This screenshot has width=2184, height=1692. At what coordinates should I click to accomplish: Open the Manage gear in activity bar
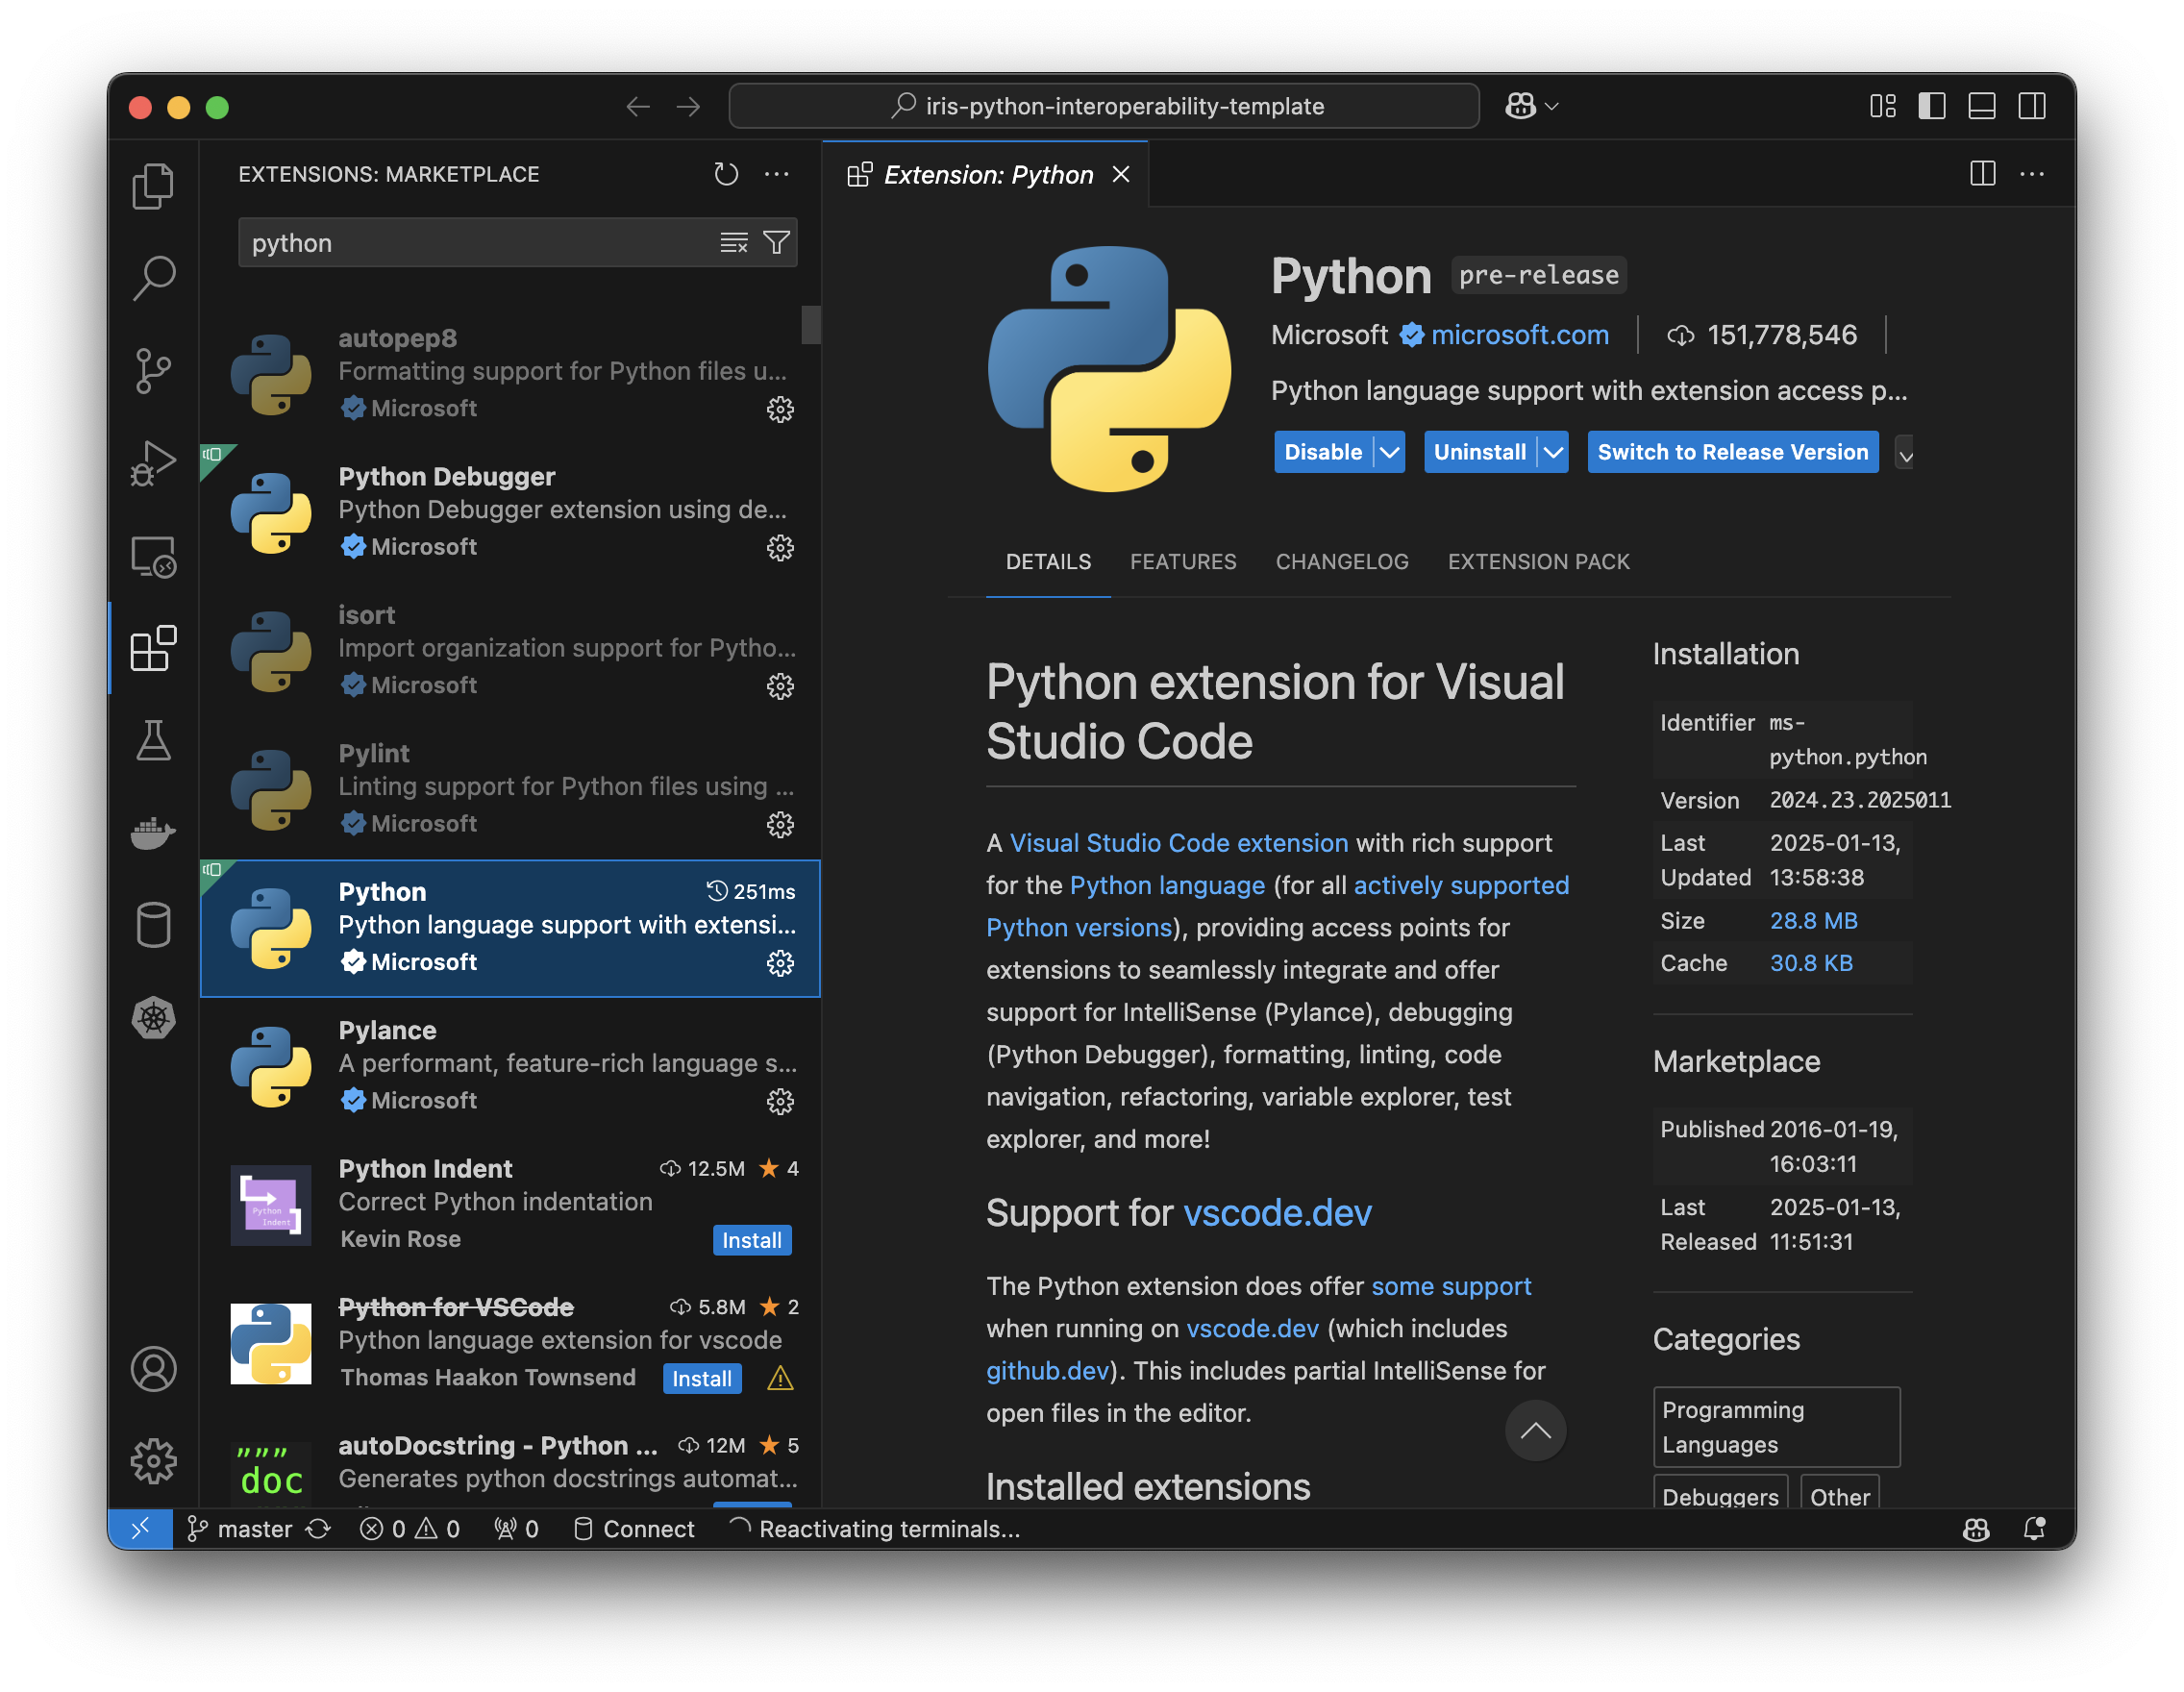[153, 1462]
